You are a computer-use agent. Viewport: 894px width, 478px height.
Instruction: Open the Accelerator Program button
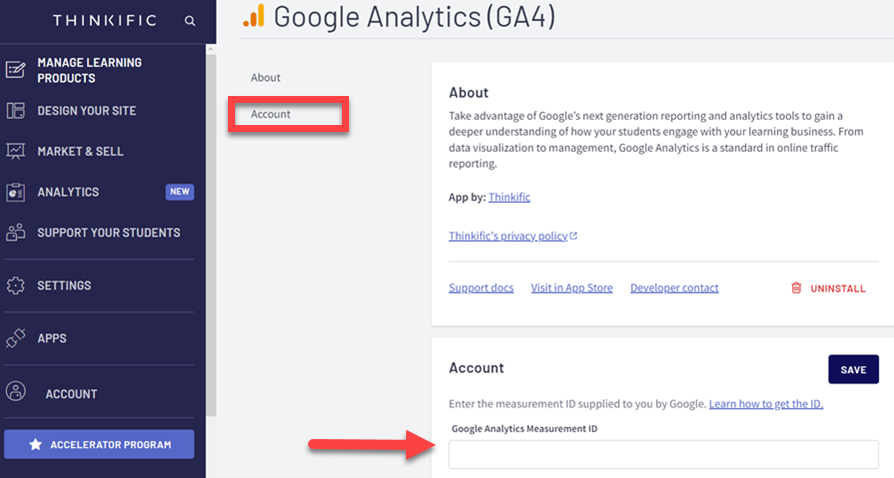point(99,444)
